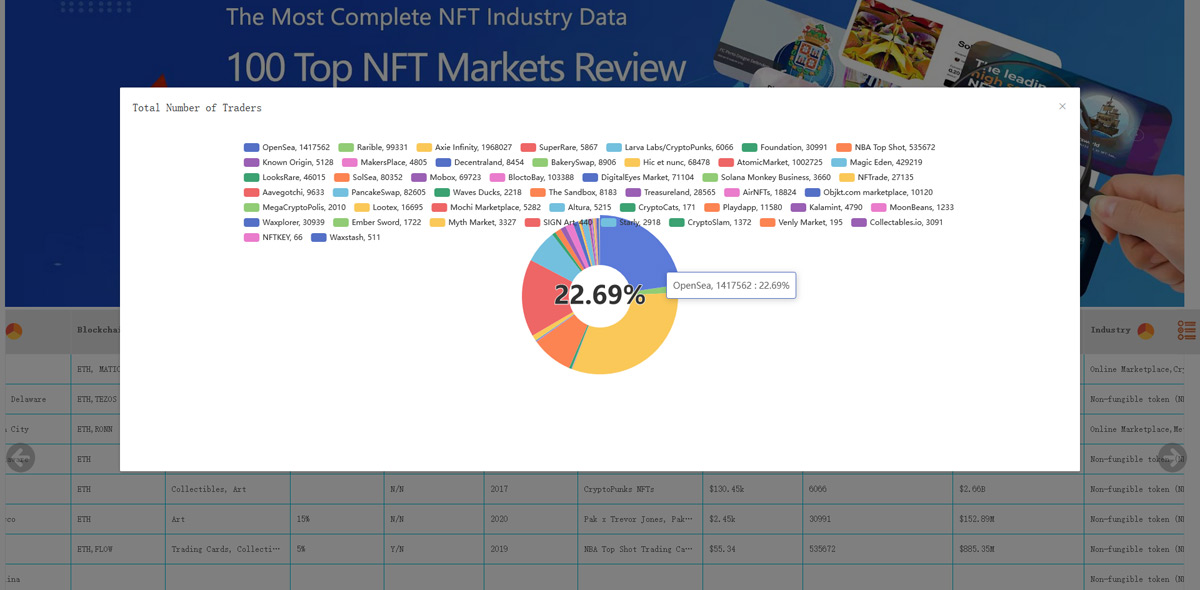Click Waves Ducks green legend swatch
The image size is (1200, 590).
tap(442, 192)
